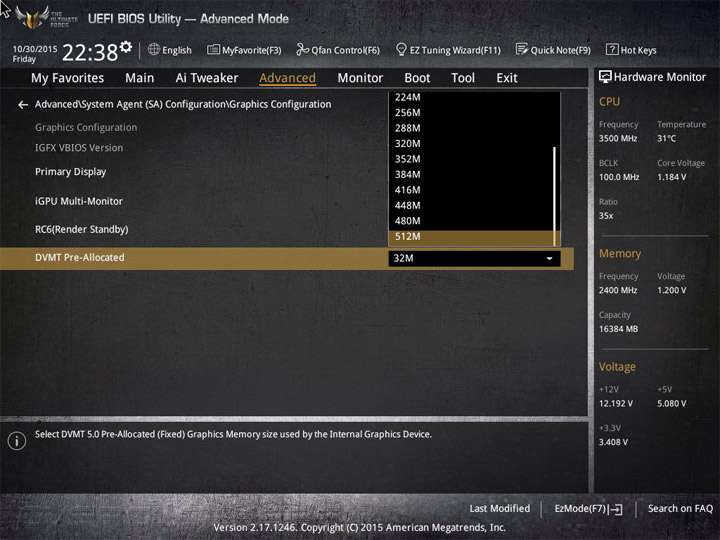The image size is (720, 540).
Task: Click the 22:38 clock display
Action: pyautogui.click(x=90, y=52)
